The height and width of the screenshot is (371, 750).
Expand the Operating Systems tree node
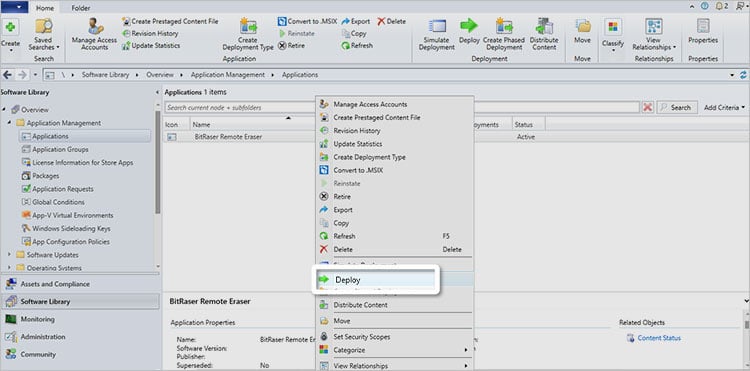pyautogui.click(x=9, y=268)
